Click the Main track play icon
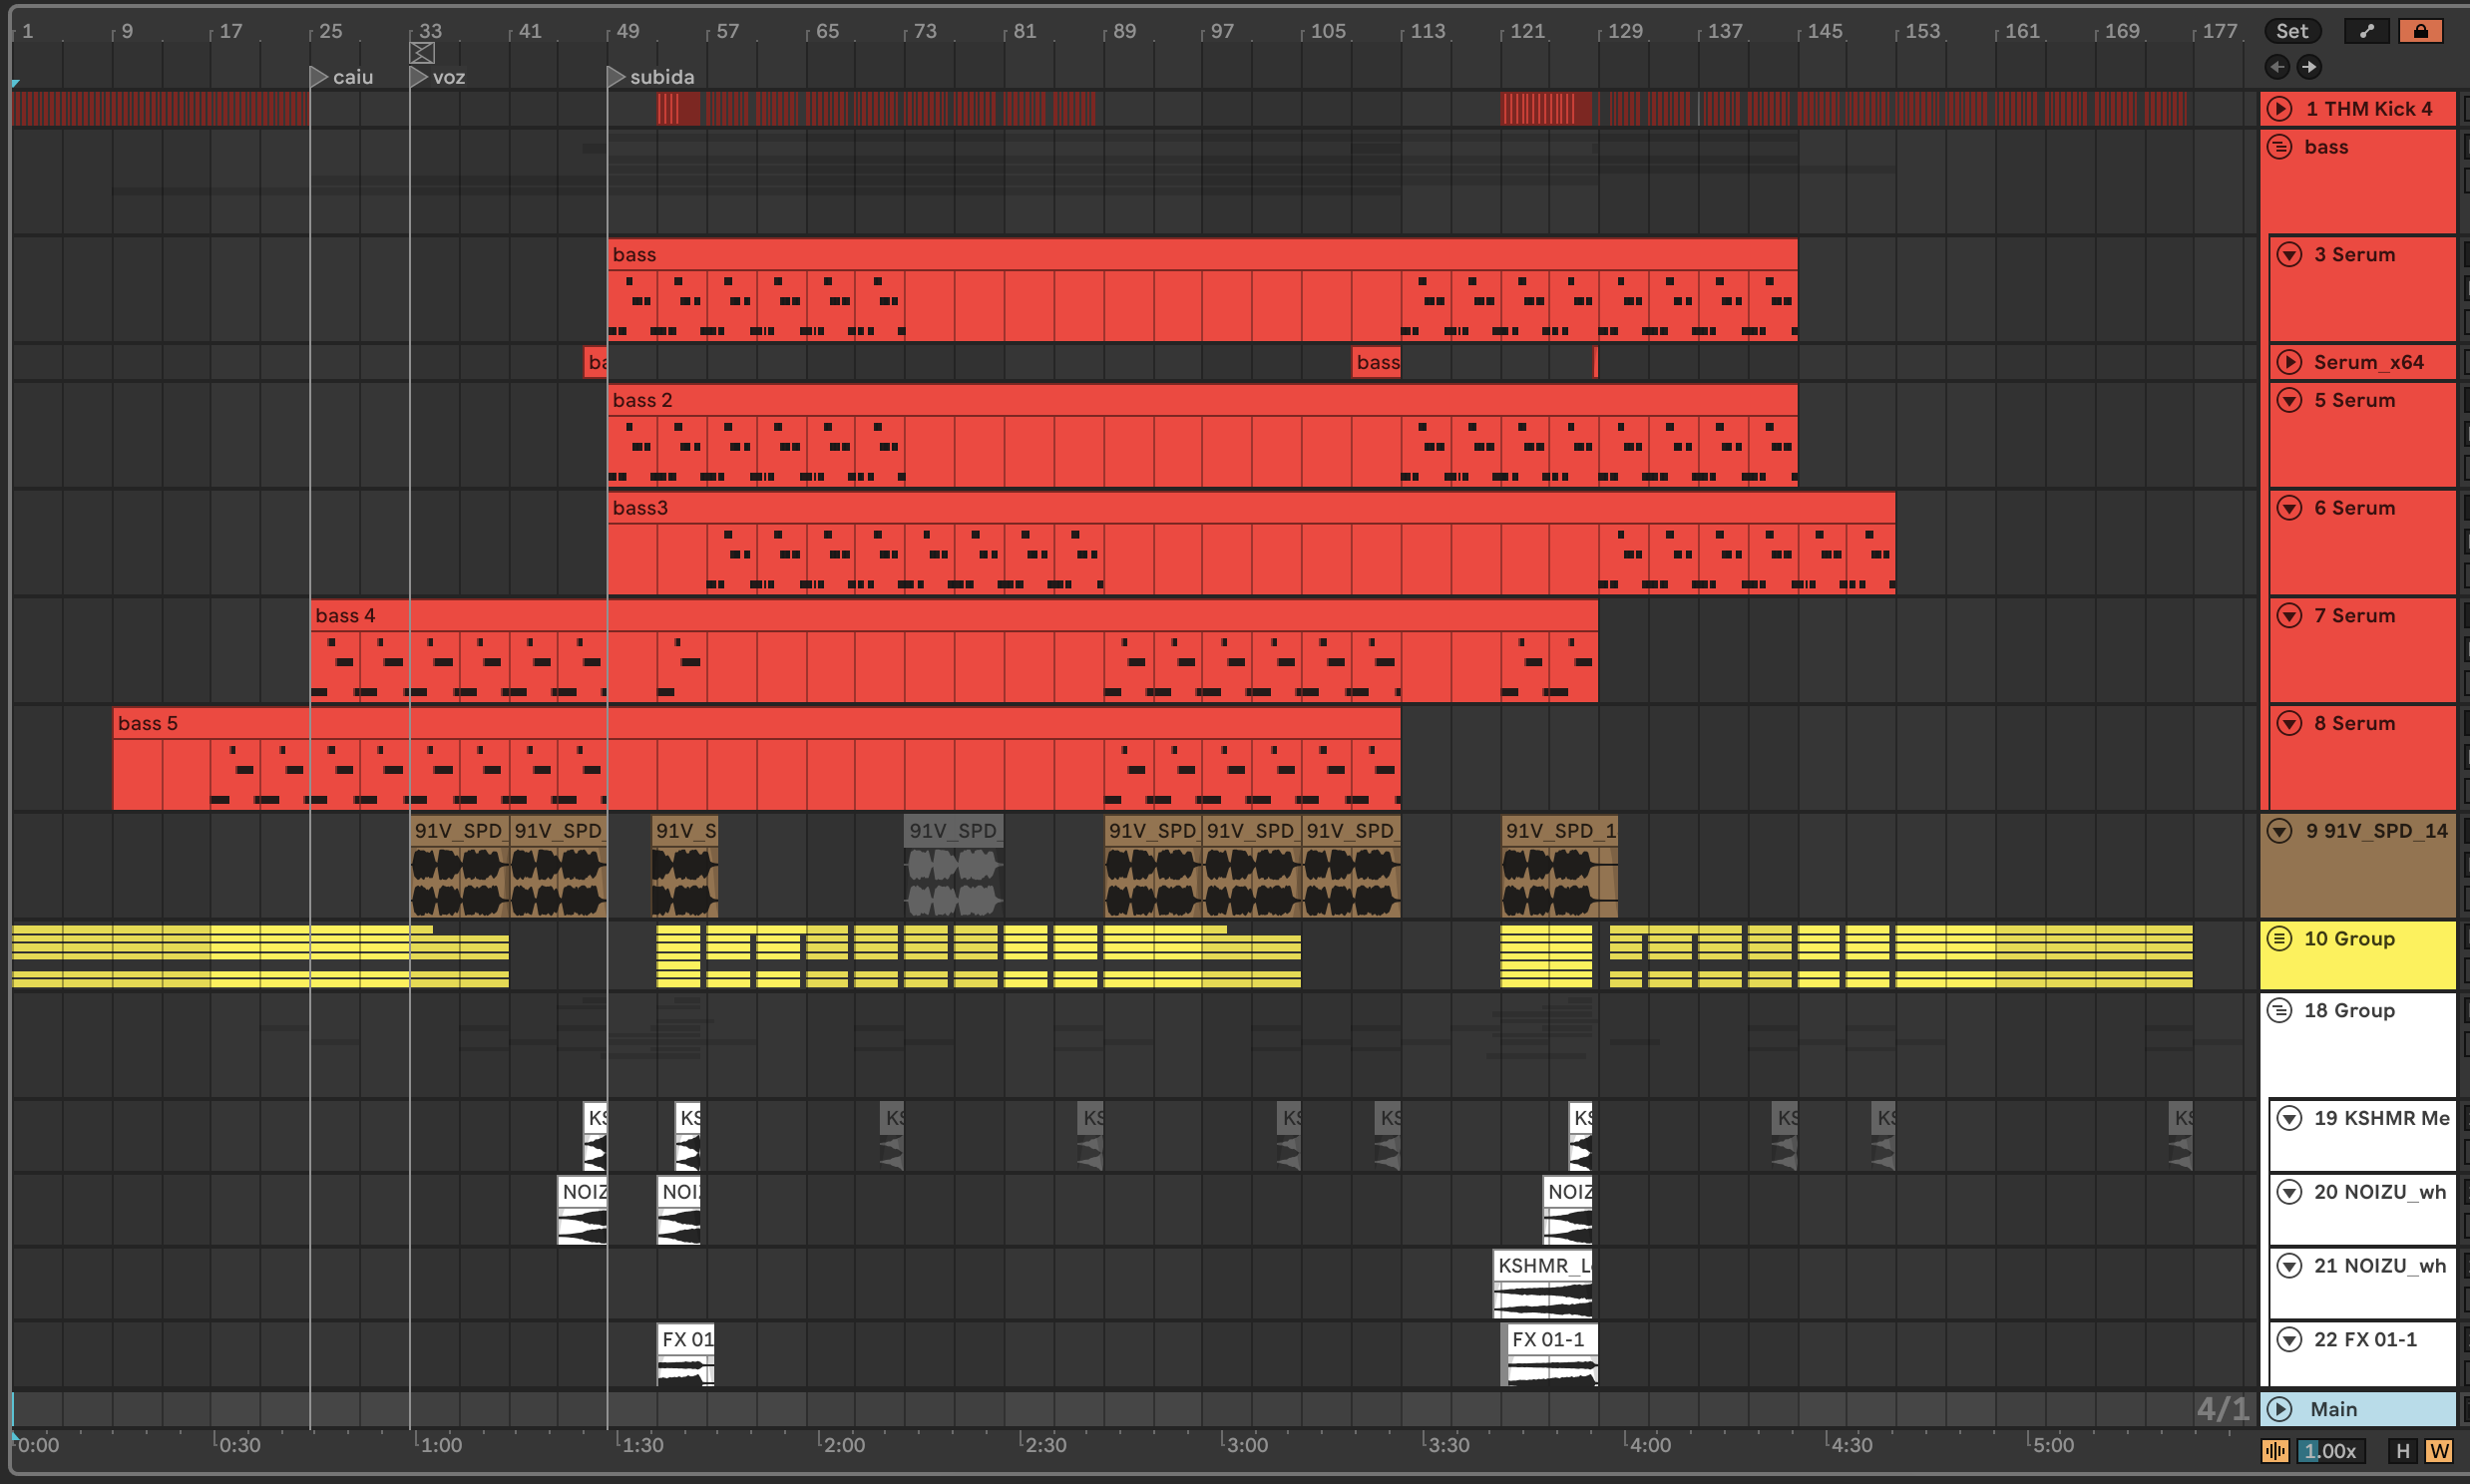The image size is (2470, 1484). [x=2279, y=1409]
